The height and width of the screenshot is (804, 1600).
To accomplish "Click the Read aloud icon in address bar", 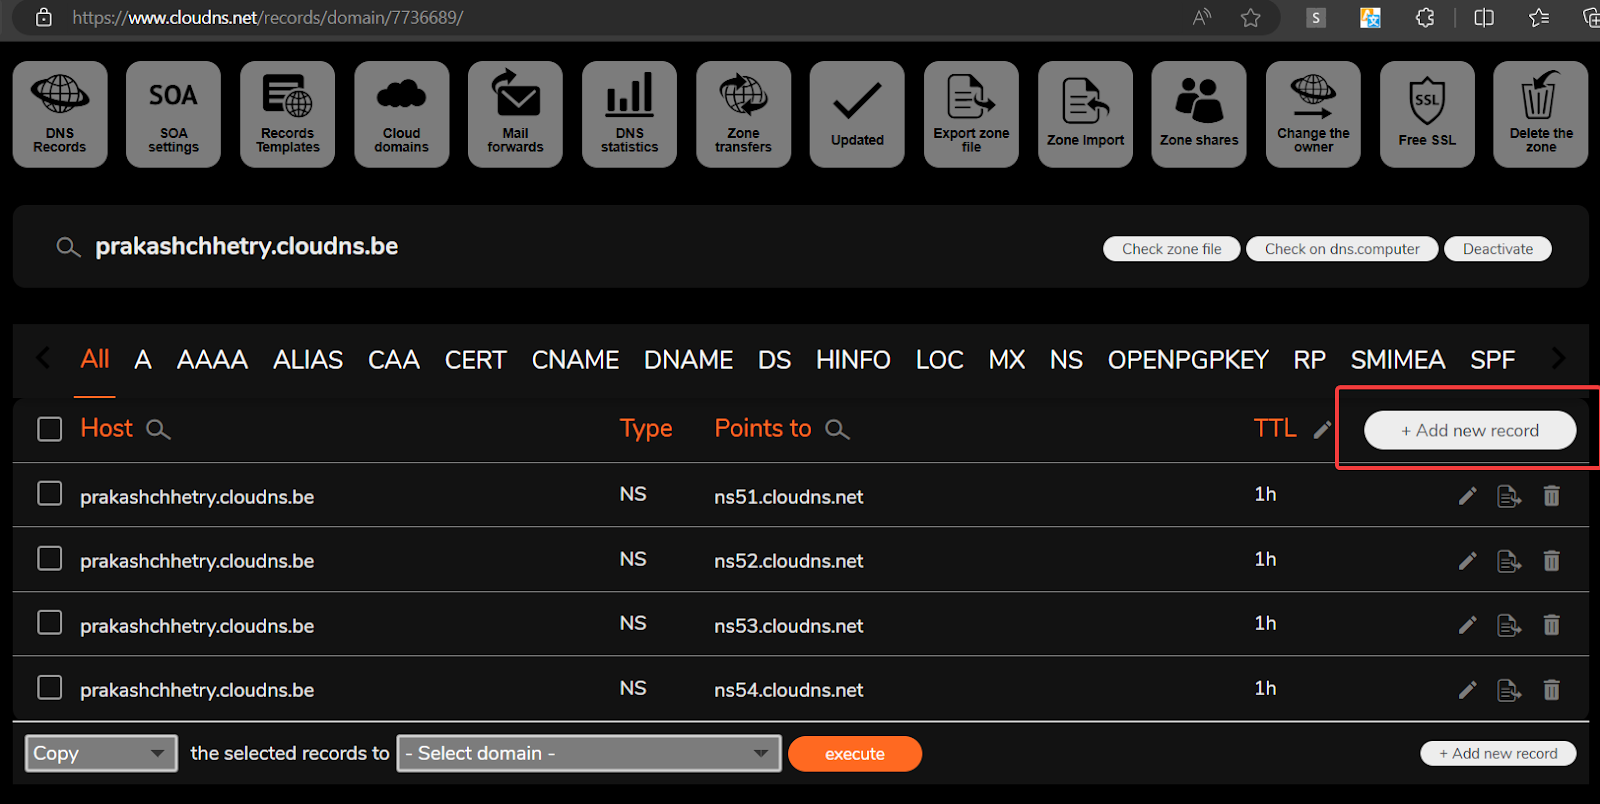I will [x=1202, y=18].
